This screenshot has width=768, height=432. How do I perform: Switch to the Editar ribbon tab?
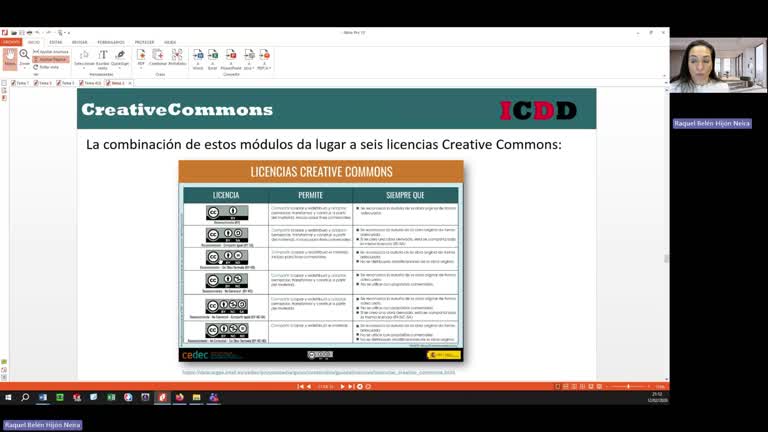(55, 42)
